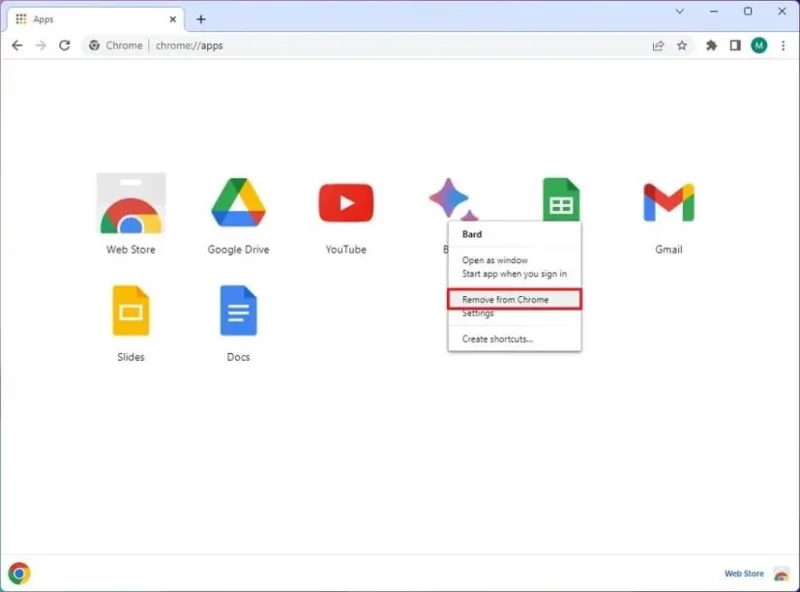Image resolution: width=800 pixels, height=592 pixels.
Task: Open the Web Store app icon
Action: [x=131, y=203]
